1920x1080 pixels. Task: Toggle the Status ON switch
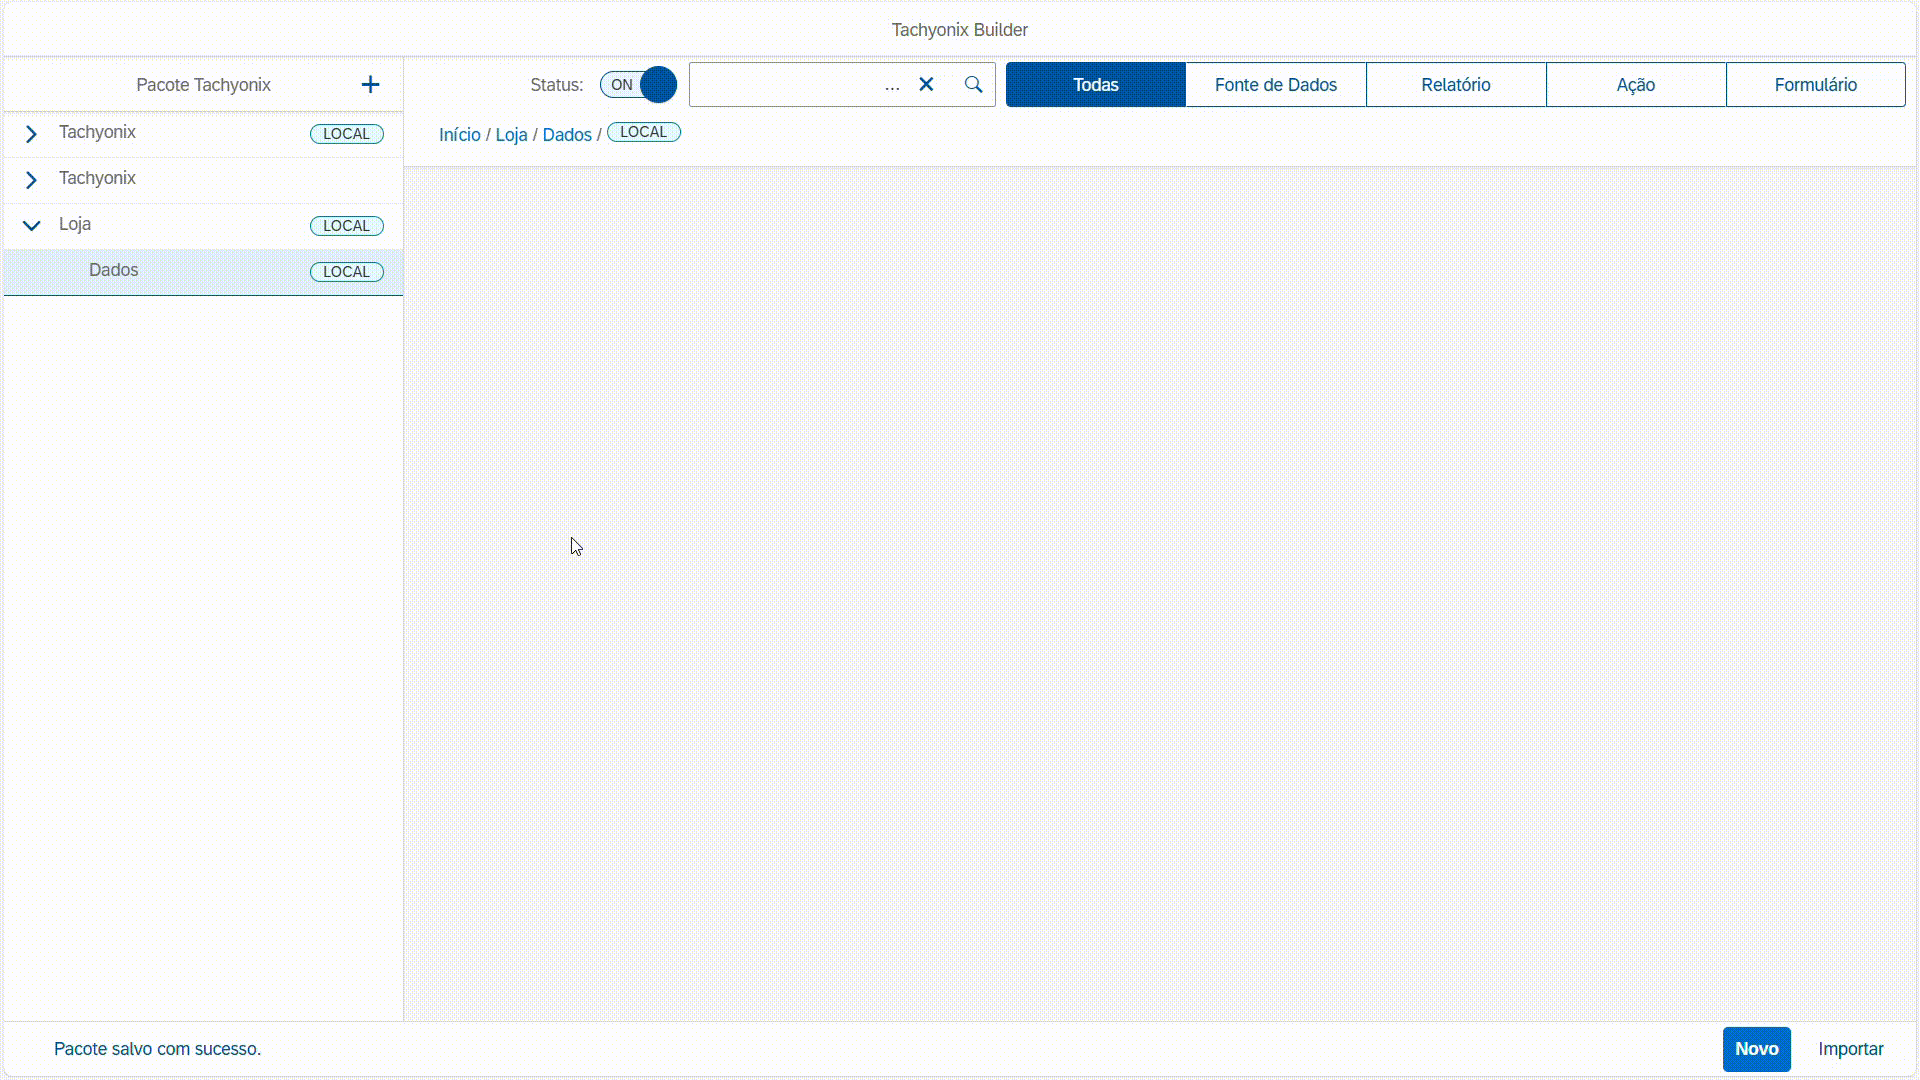(x=638, y=85)
